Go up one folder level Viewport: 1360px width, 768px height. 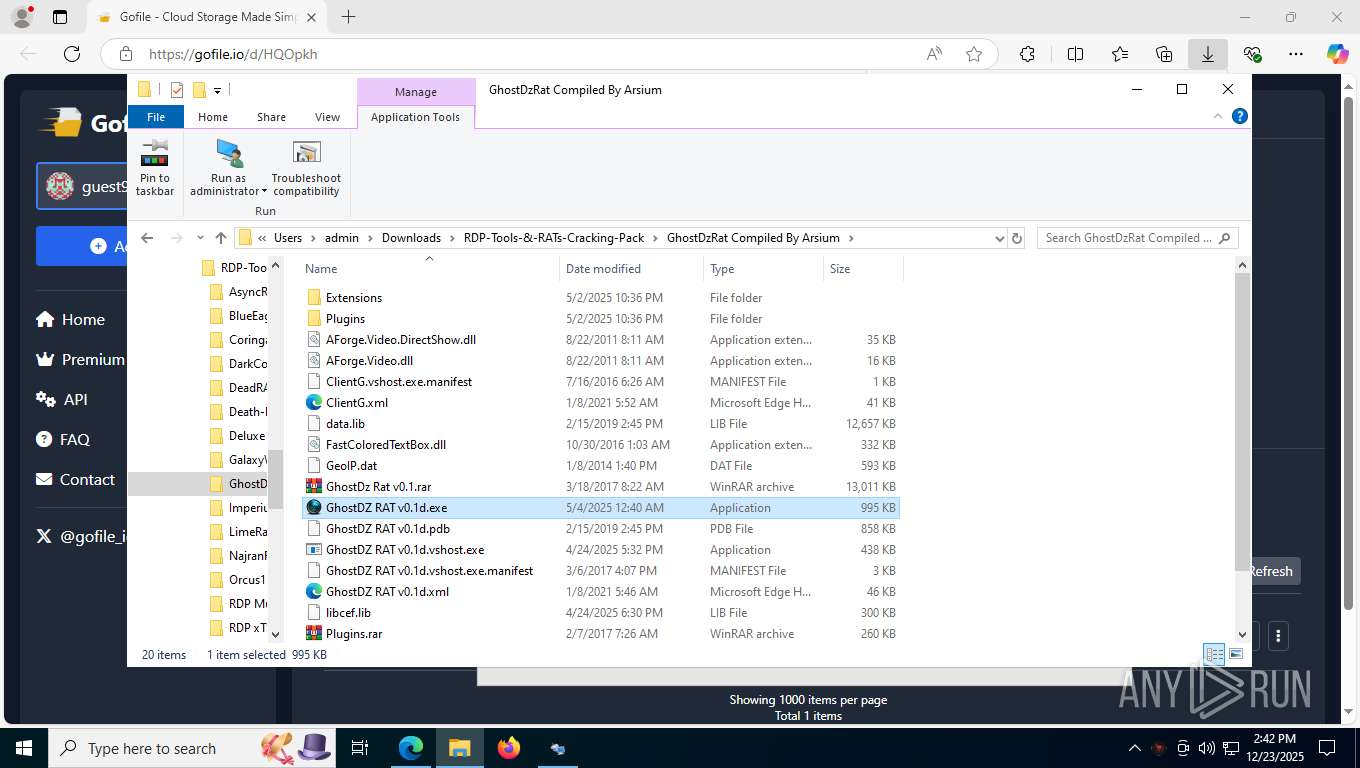[x=221, y=238]
